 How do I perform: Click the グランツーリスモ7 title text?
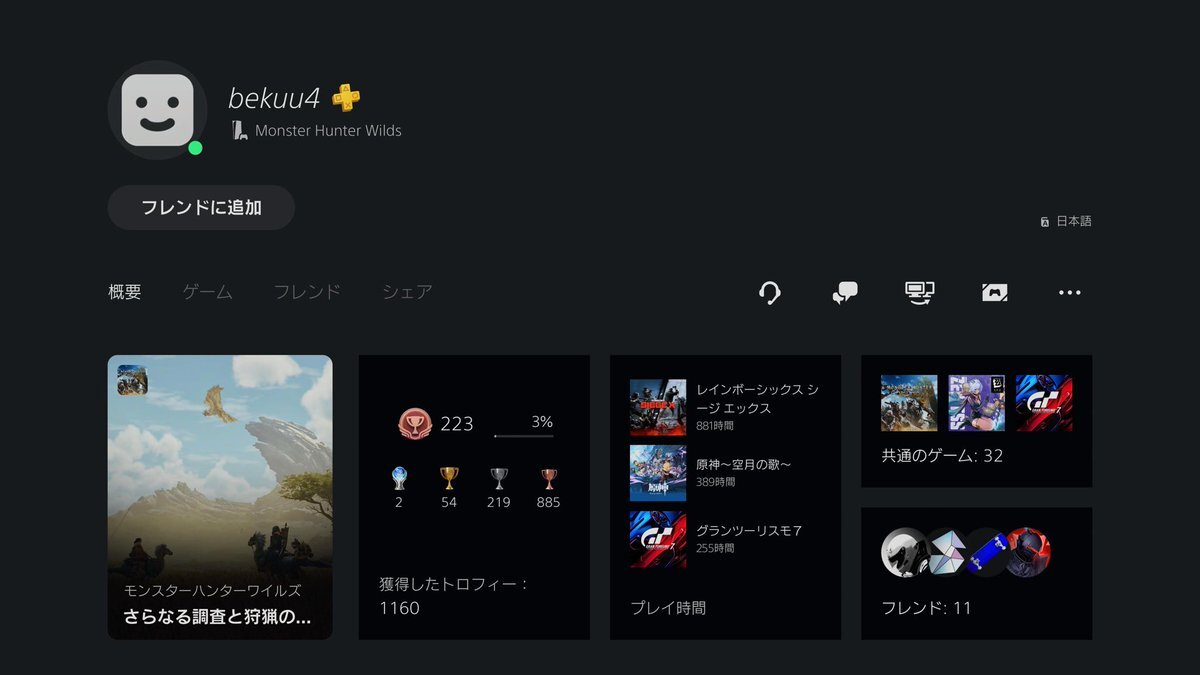coord(749,531)
